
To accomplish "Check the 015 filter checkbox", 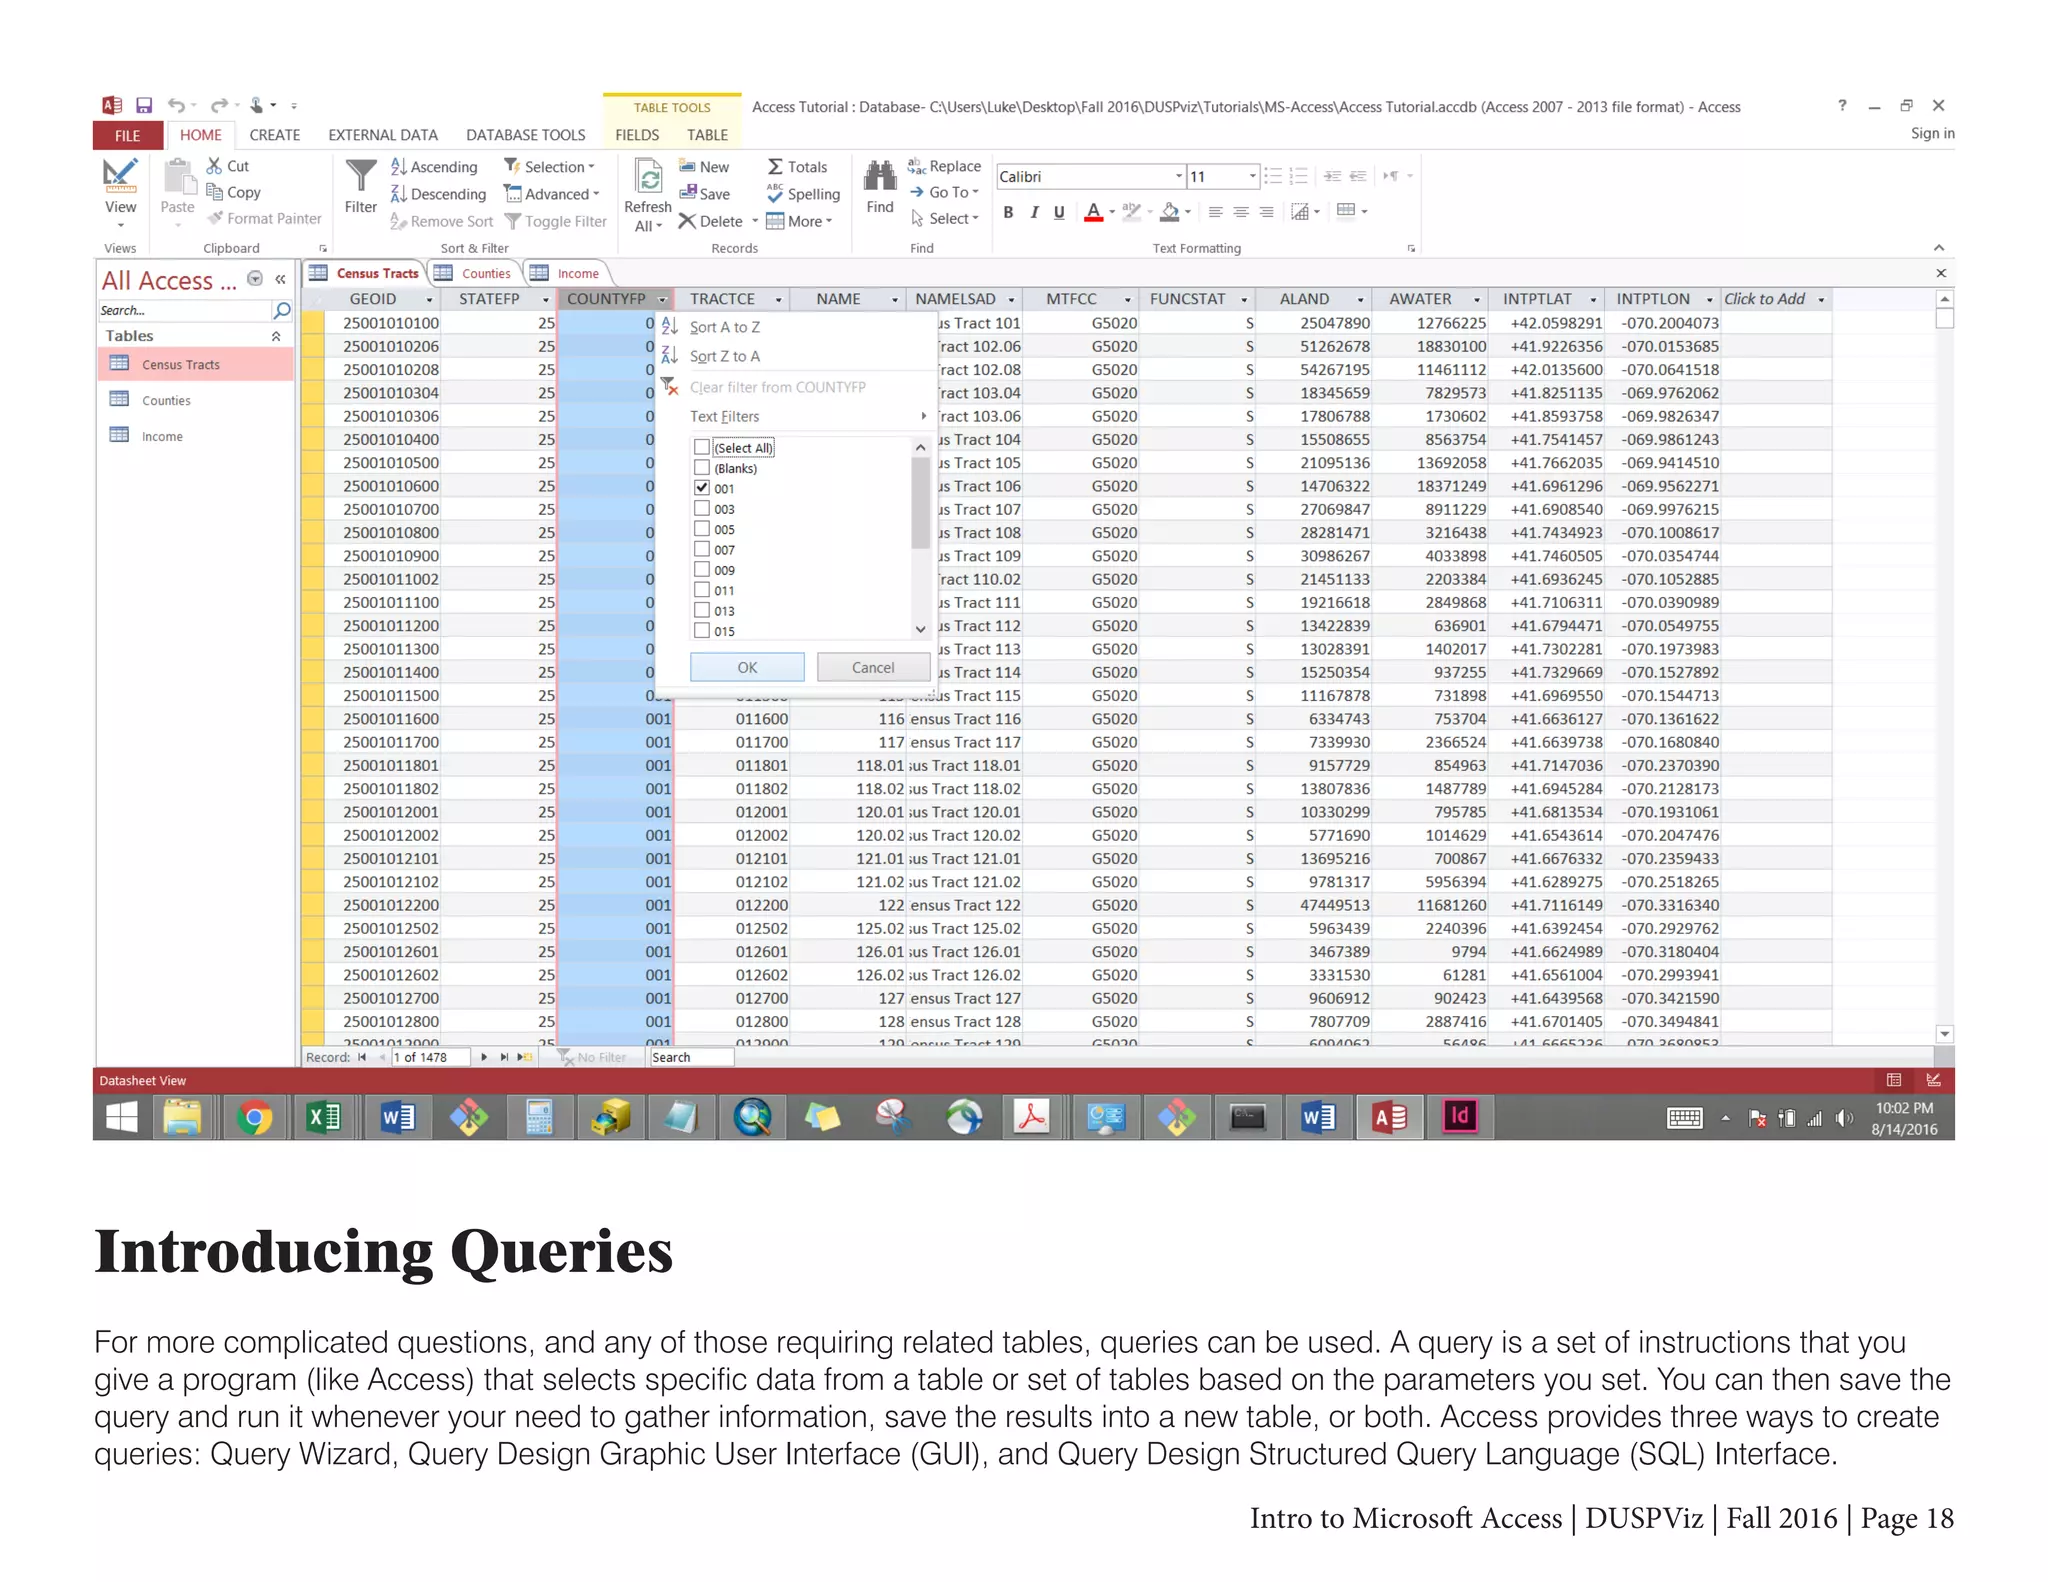I will tap(702, 631).
